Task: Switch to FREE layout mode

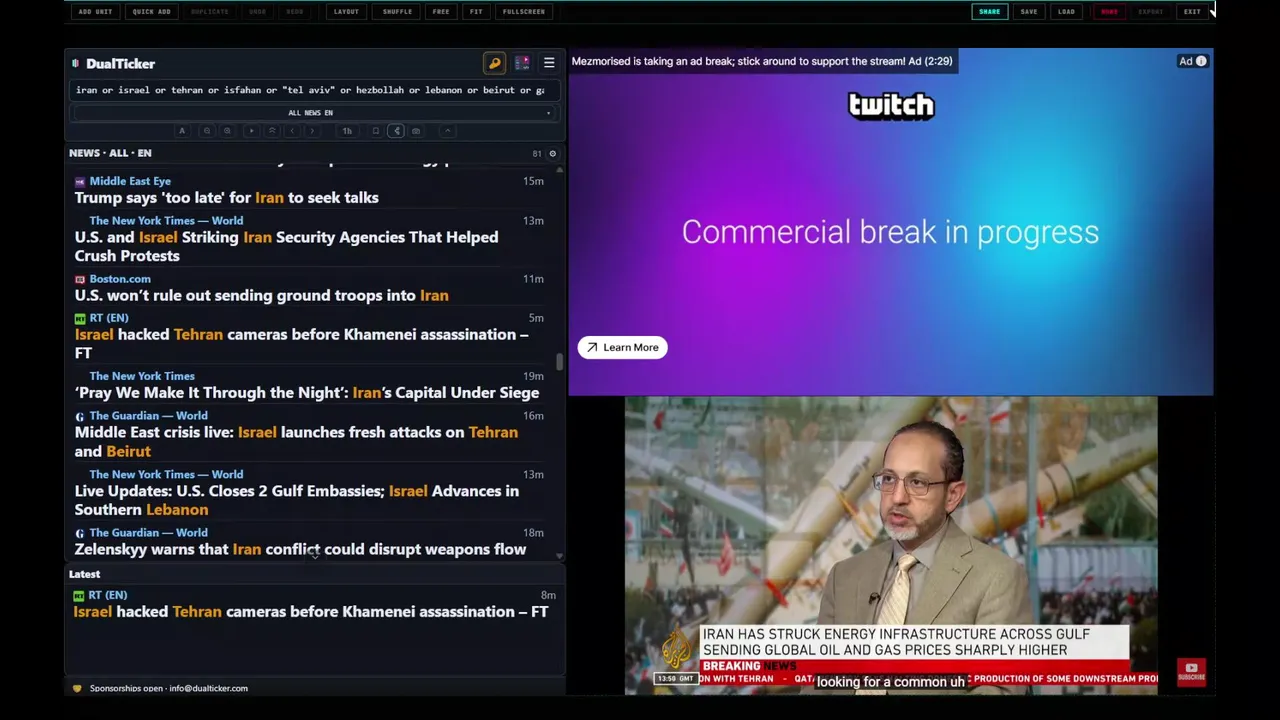Action: pos(441,12)
